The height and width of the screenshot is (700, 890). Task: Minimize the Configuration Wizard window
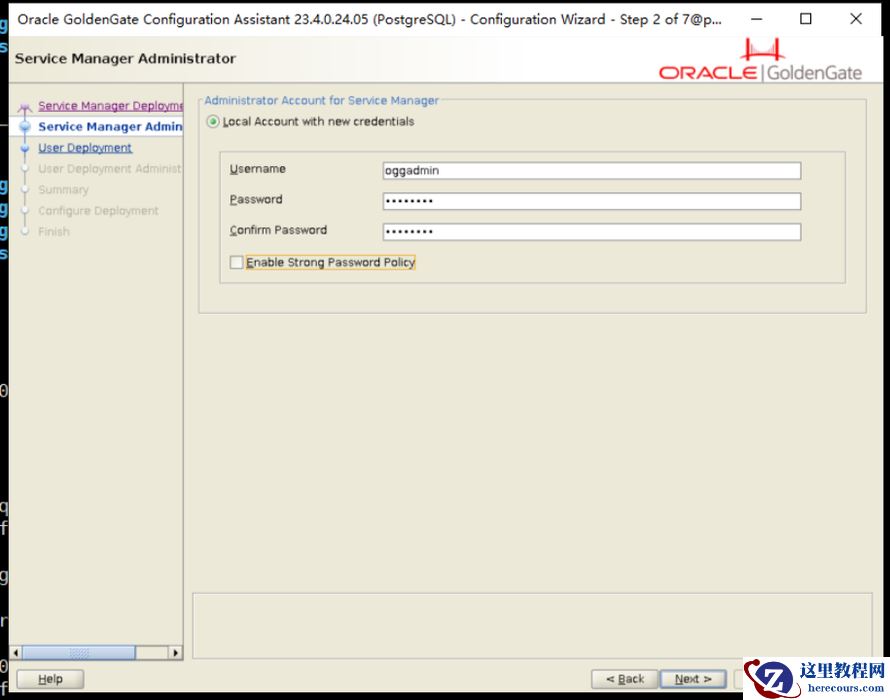(757, 19)
